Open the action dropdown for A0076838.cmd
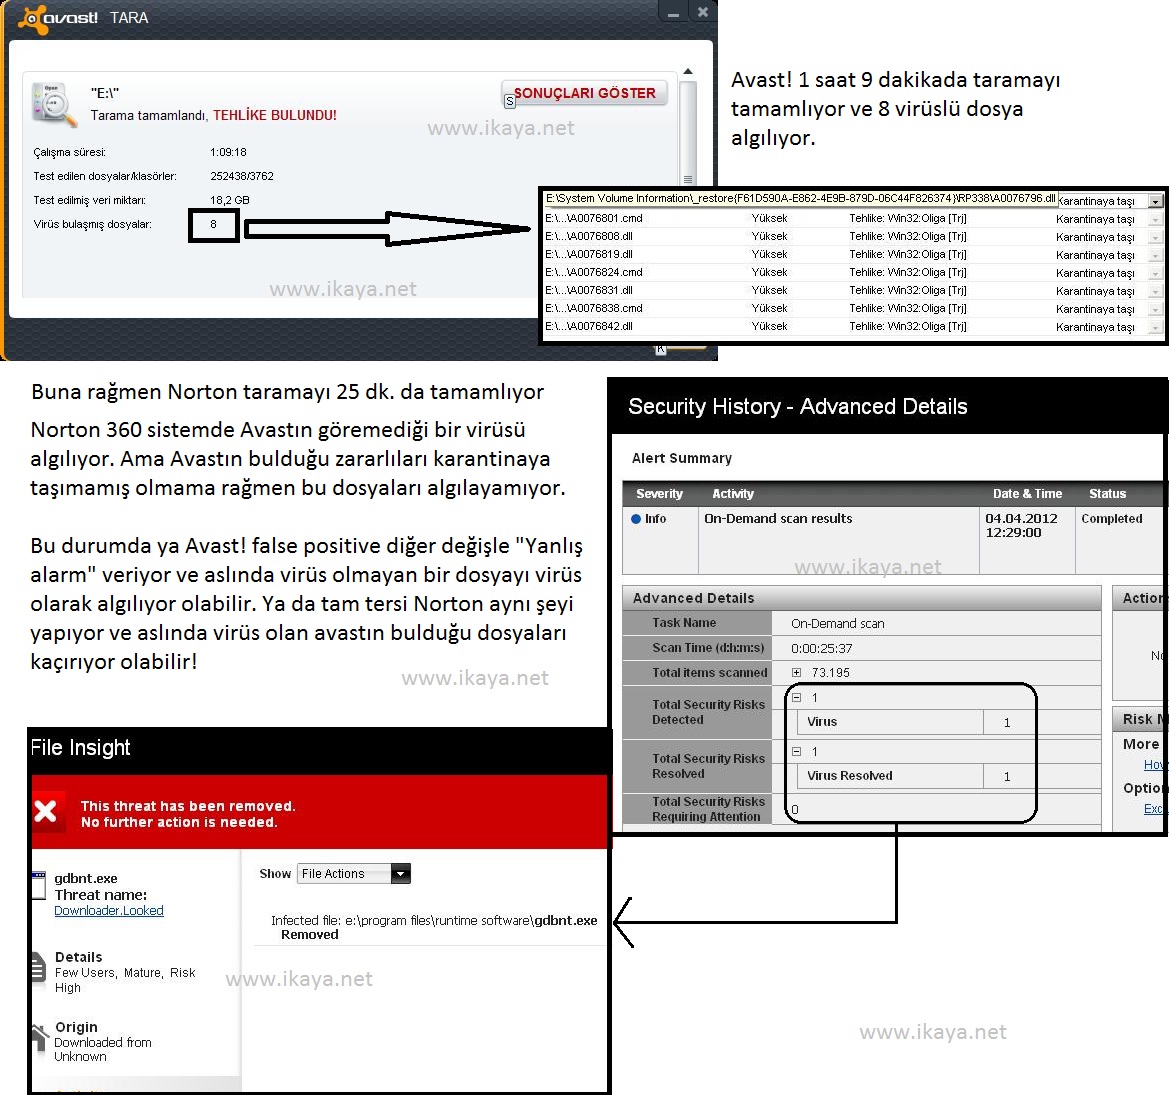 coord(1155,309)
